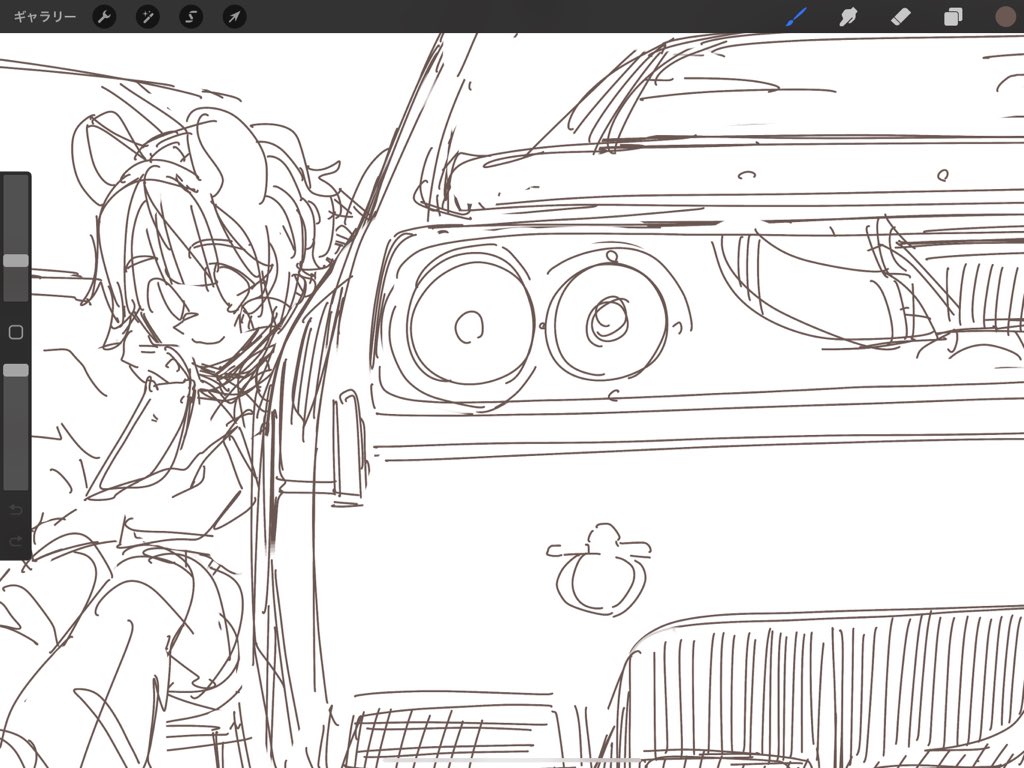Image resolution: width=1024 pixels, height=768 pixels.
Task: Select the Smudge tool
Action: pos(848,16)
